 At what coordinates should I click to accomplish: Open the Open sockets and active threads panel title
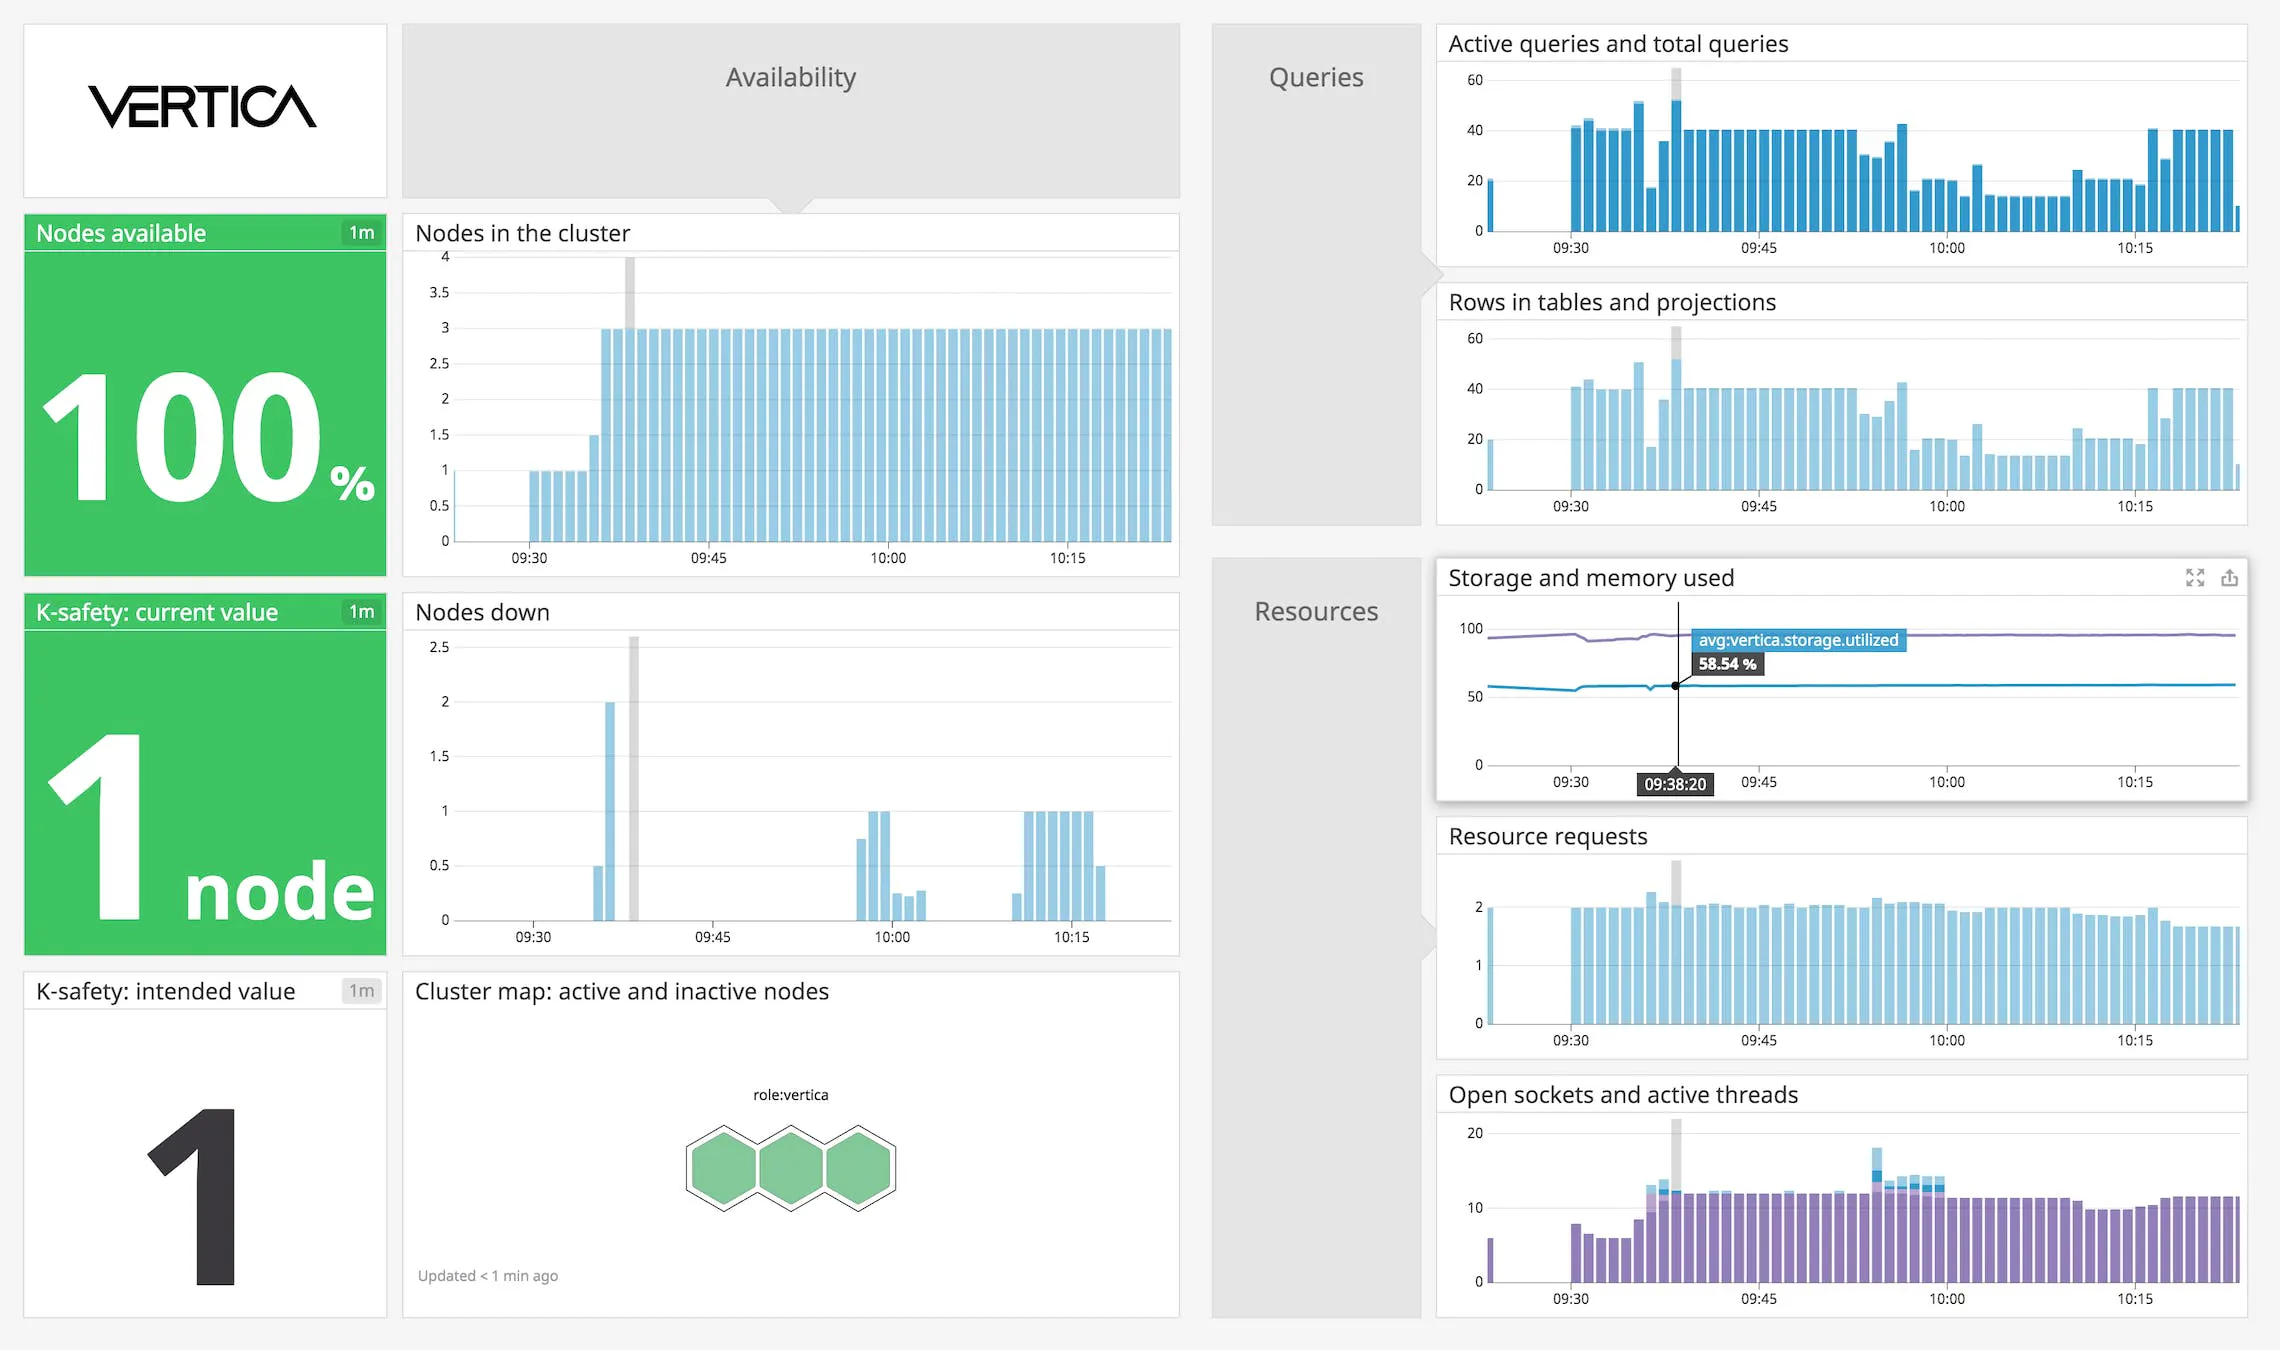tap(1623, 1094)
